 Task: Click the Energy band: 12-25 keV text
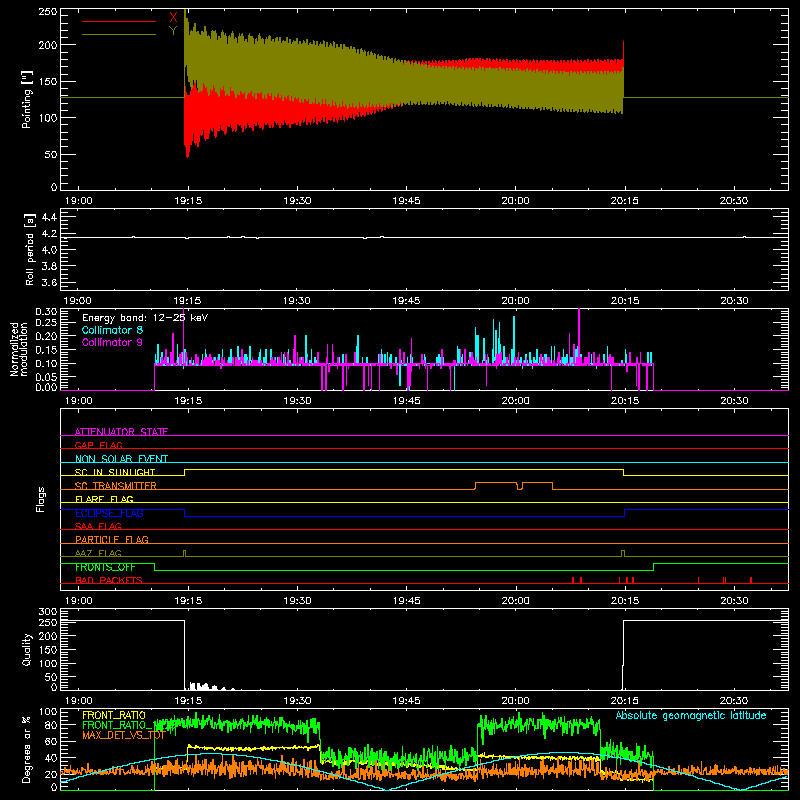[145, 317]
